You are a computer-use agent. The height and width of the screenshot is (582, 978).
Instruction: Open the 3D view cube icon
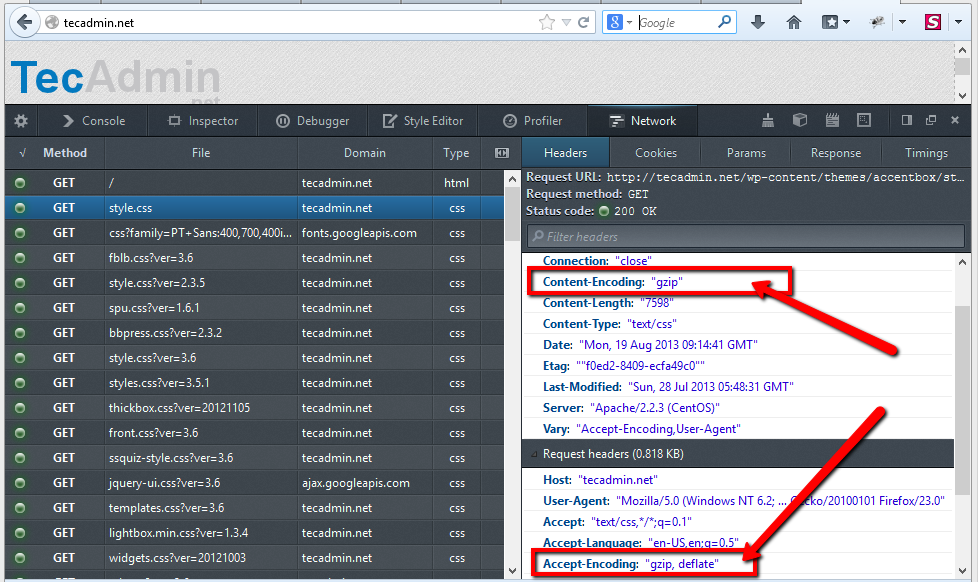pos(799,121)
